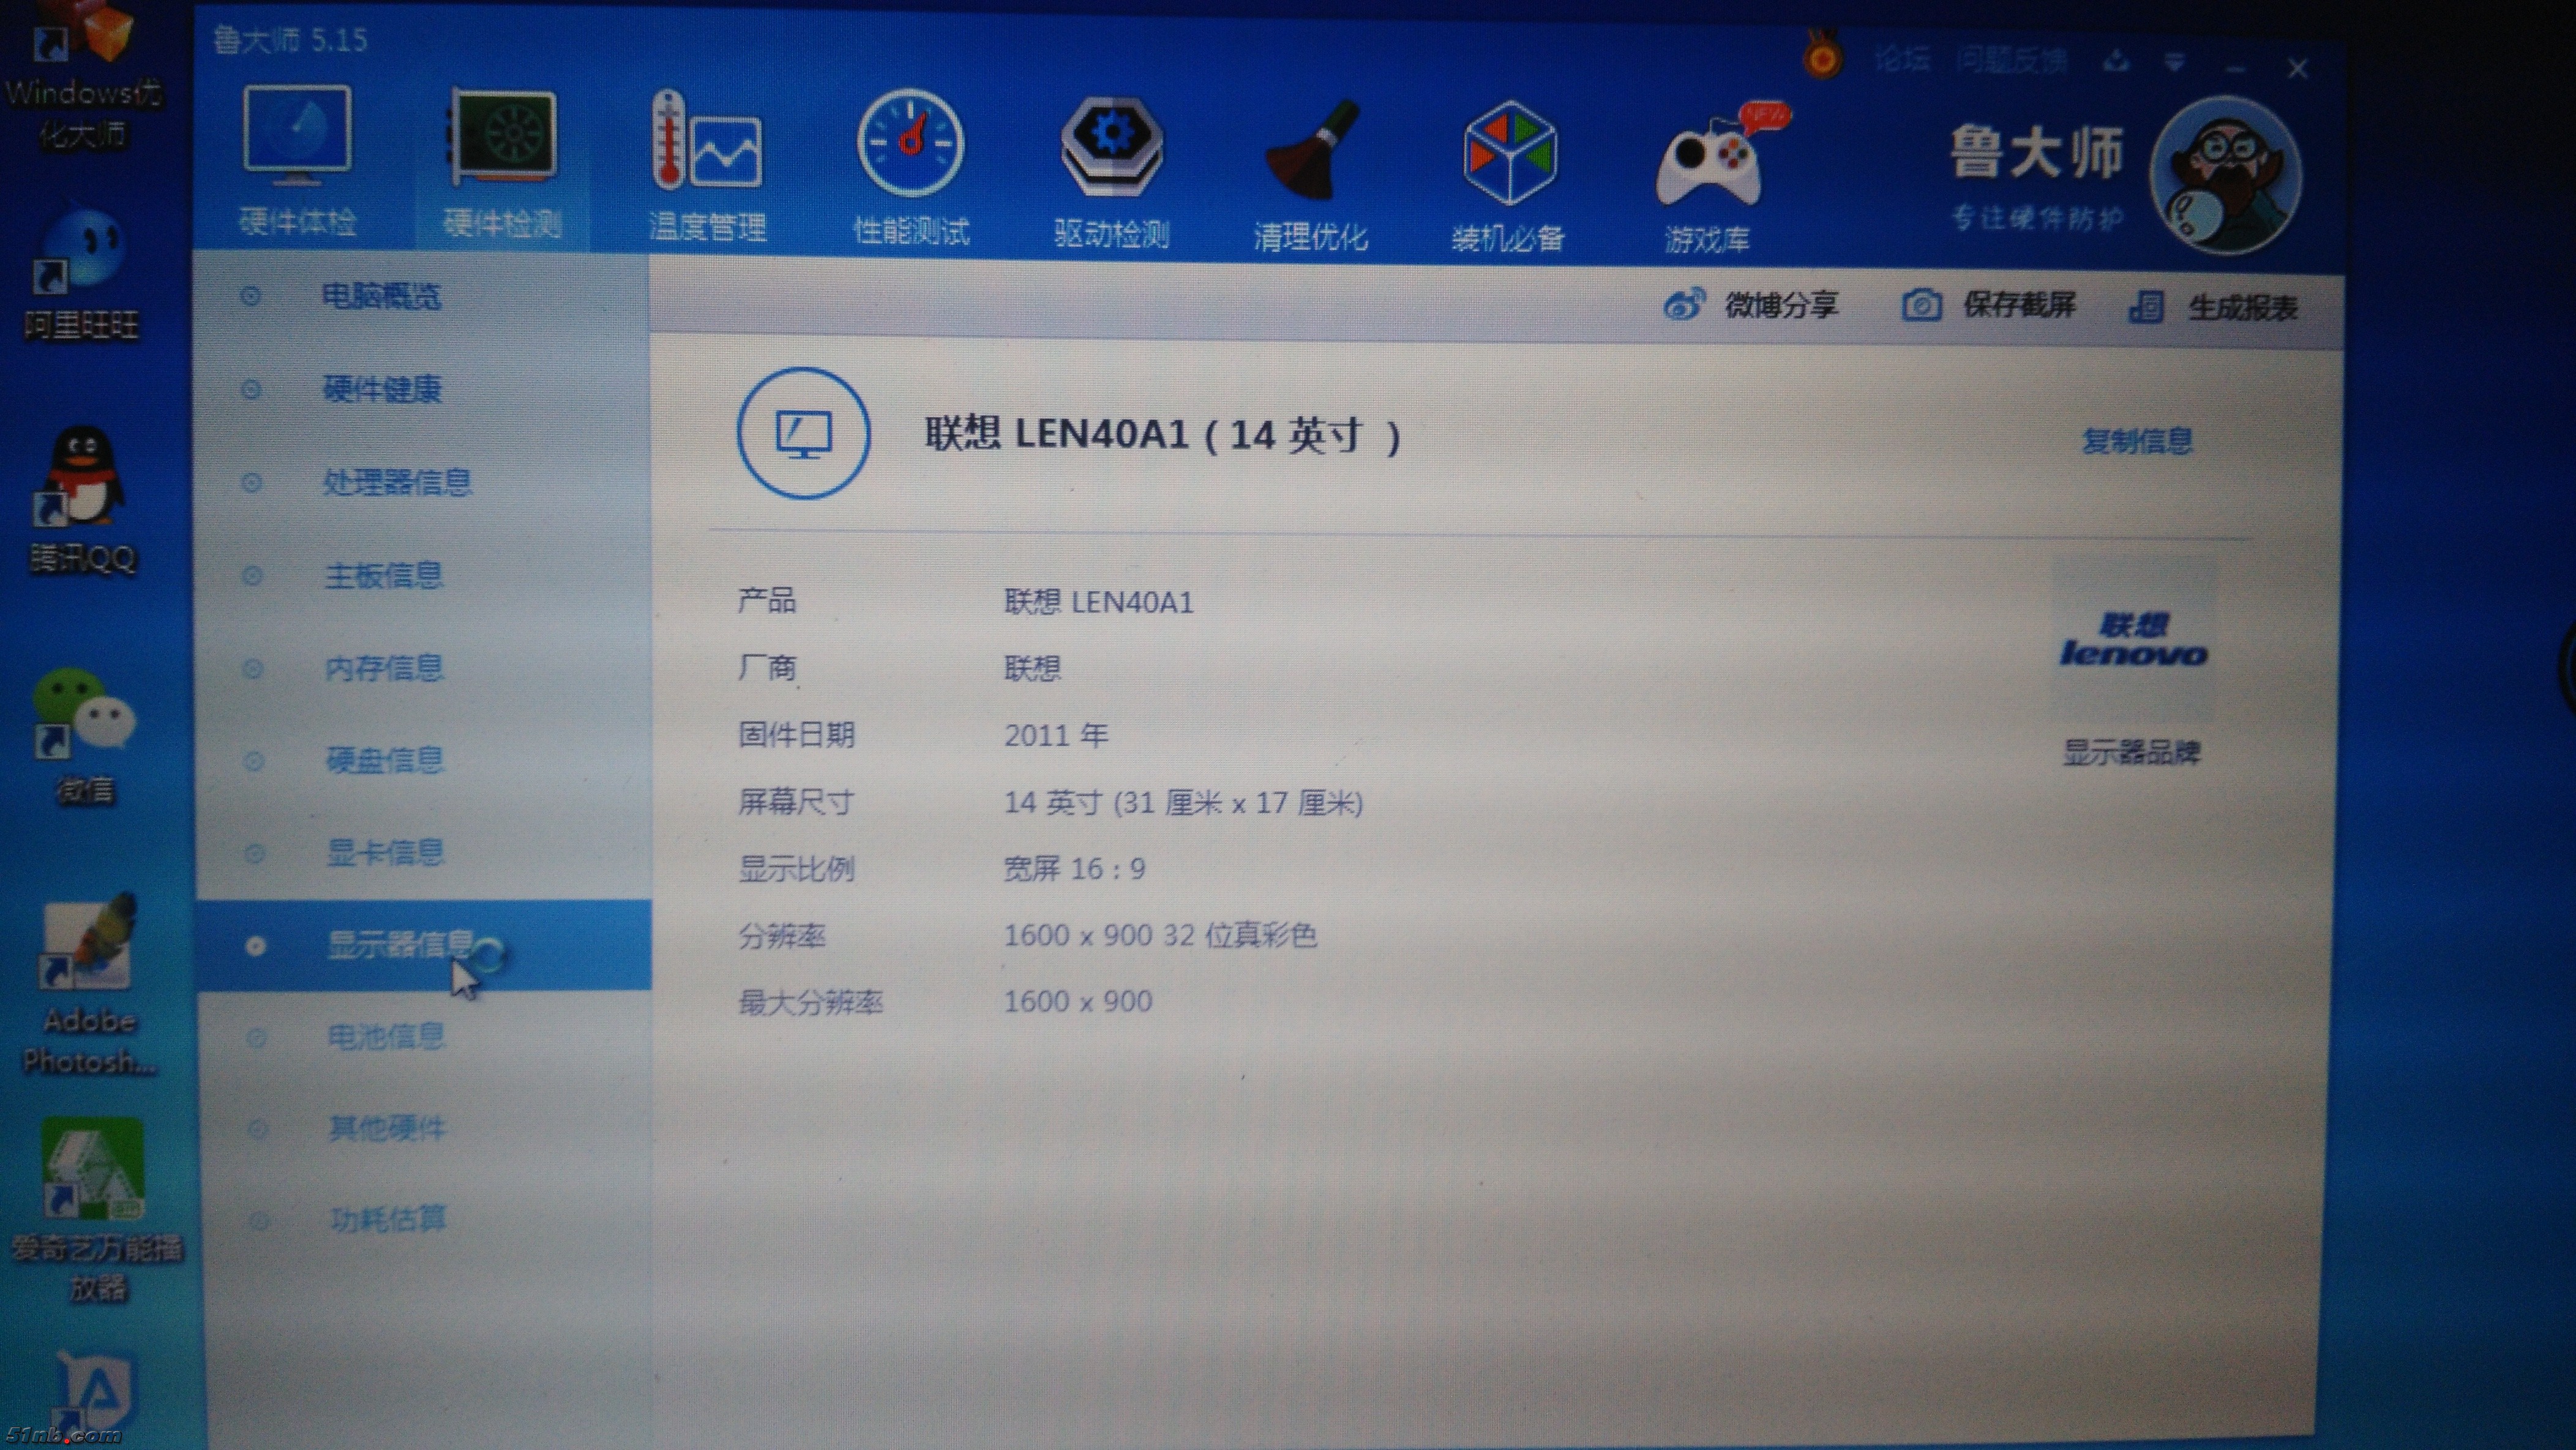
Task: Click the monitor icon beside 联想 LEN40A1 title
Action: tap(803, 433)
